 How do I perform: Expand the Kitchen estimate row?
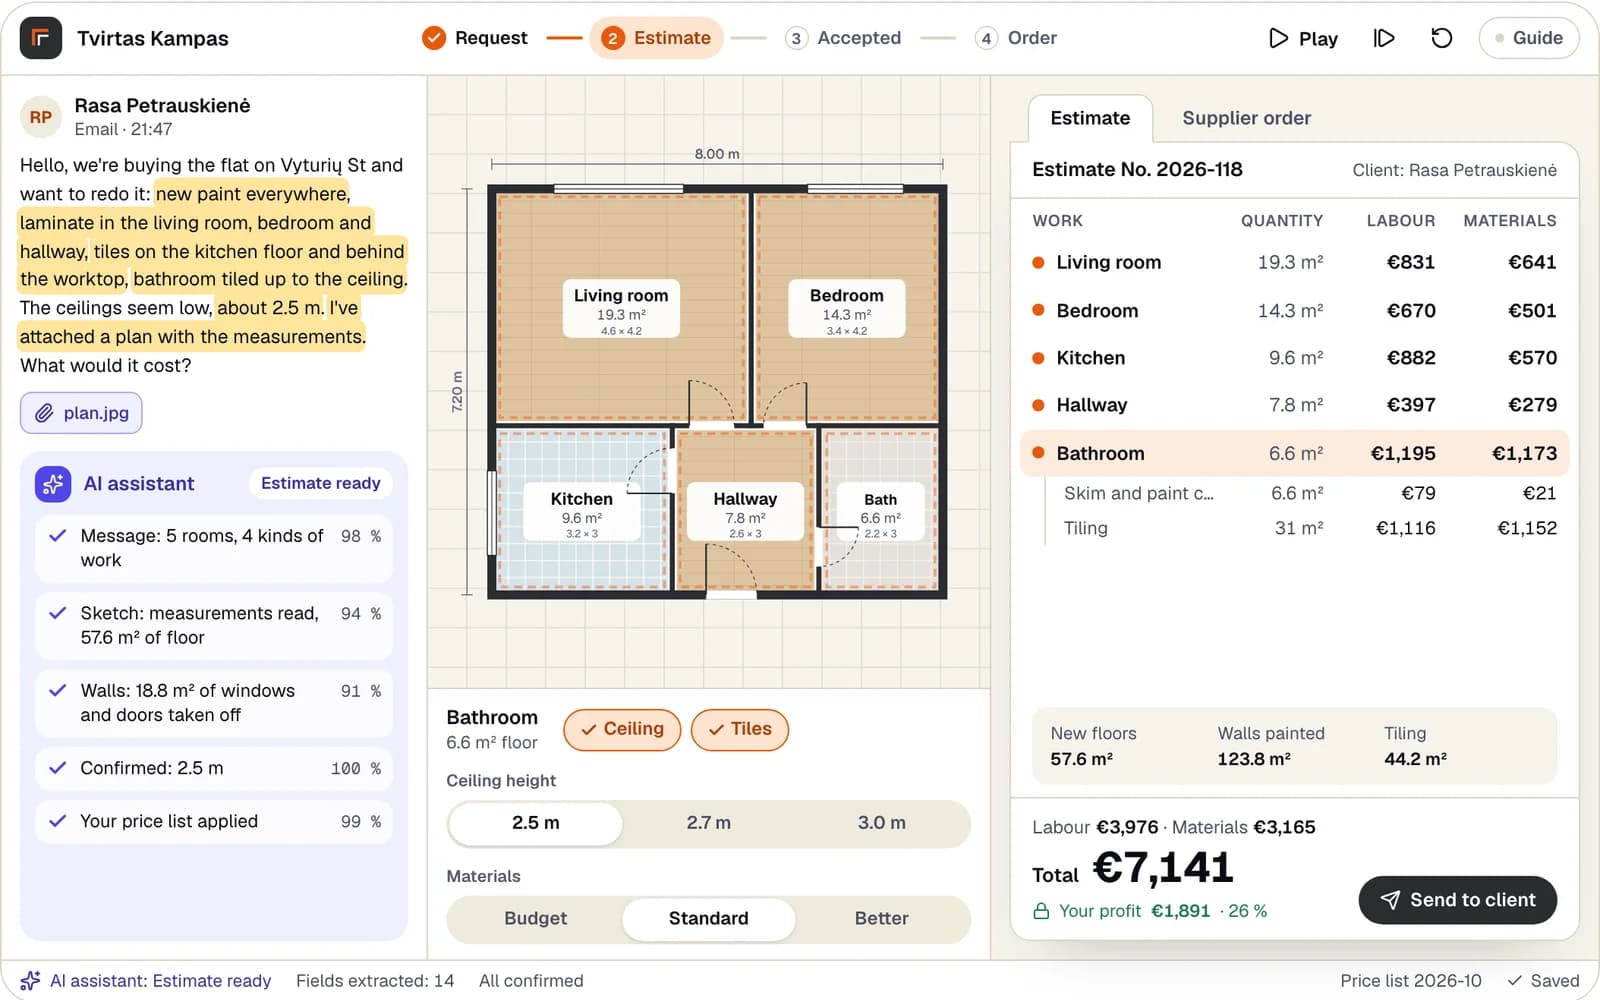click(x=1294, y=358)
